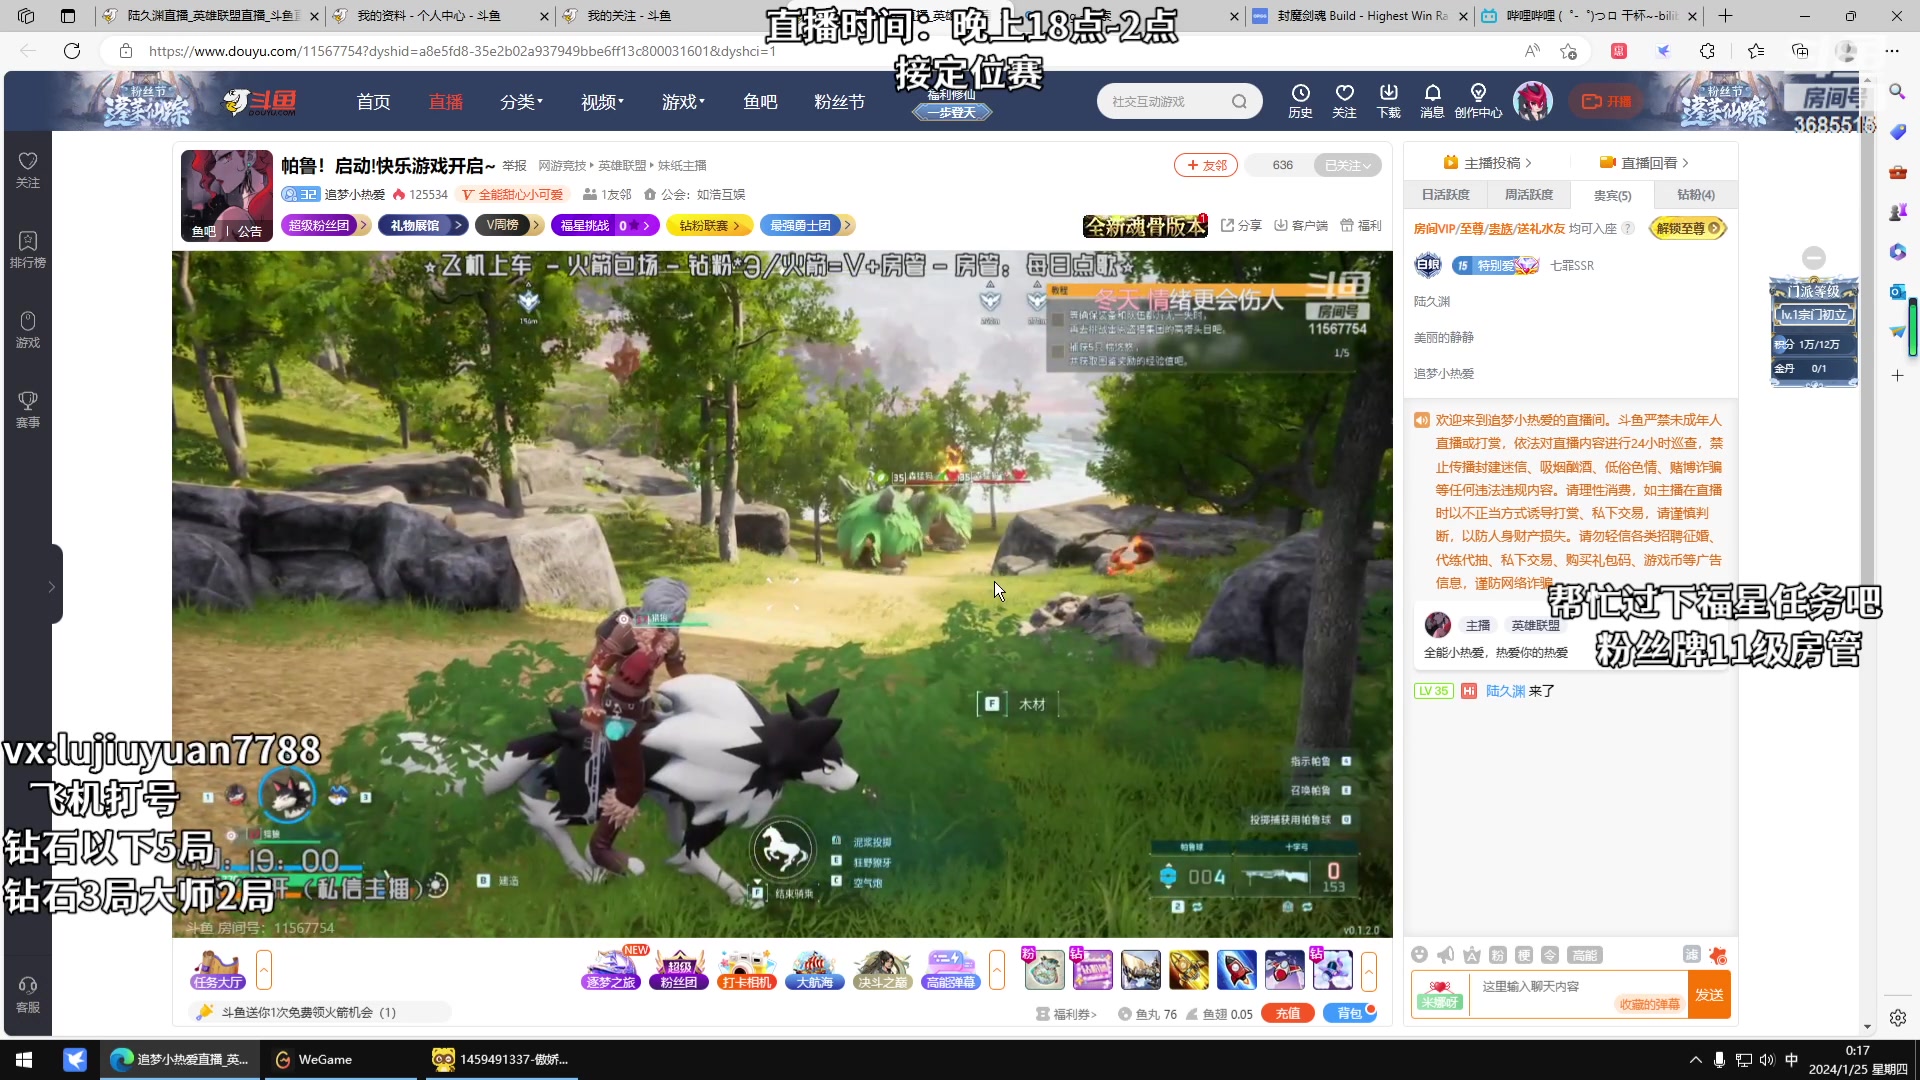Viewport: 1920px width, 1080px height.
Task: Switch to 周活跃度 tab
Action: (1528, 195)
